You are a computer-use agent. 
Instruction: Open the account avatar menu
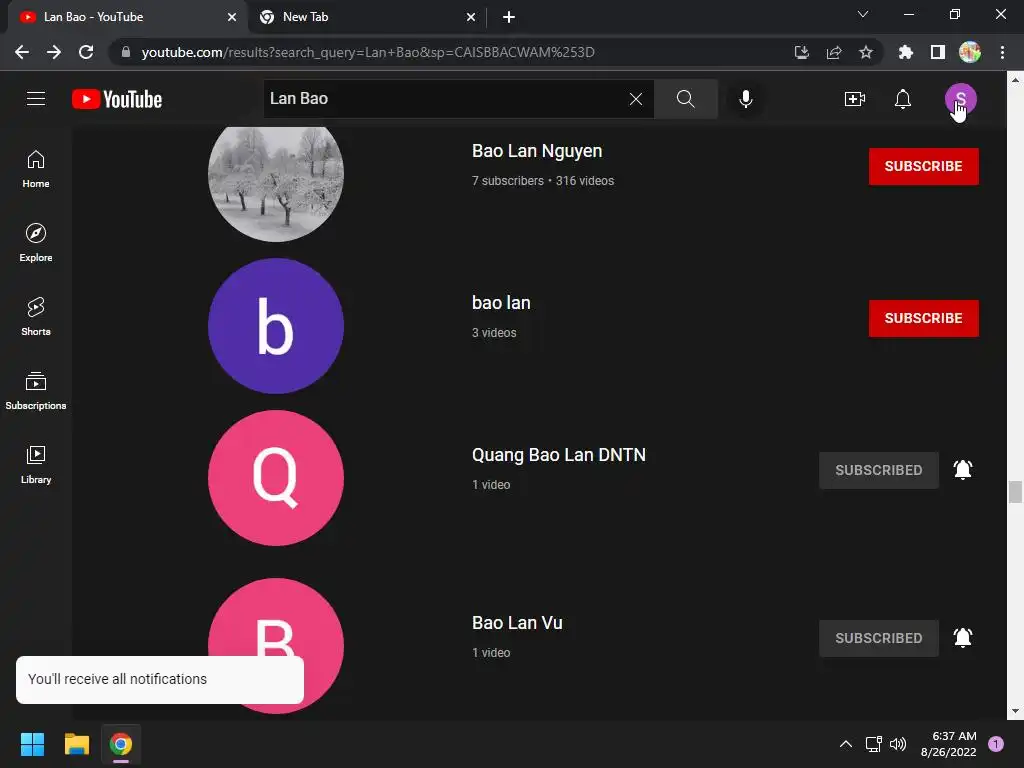pyautogui.click(x=960, y=99)
